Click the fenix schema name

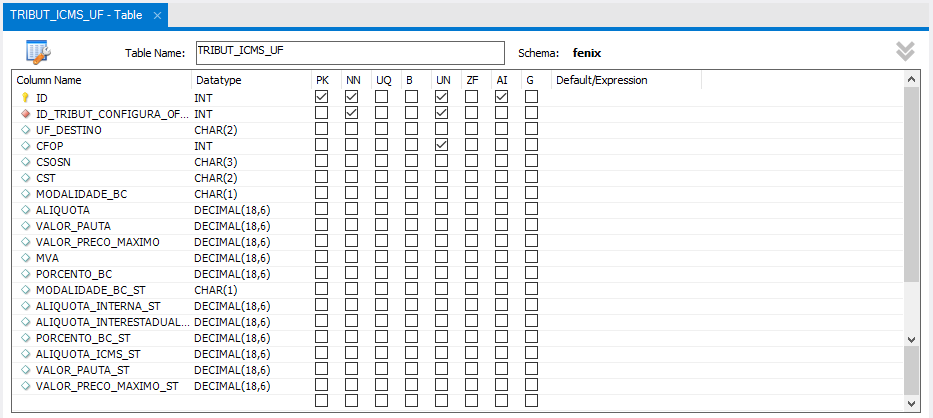click(587, 53)
